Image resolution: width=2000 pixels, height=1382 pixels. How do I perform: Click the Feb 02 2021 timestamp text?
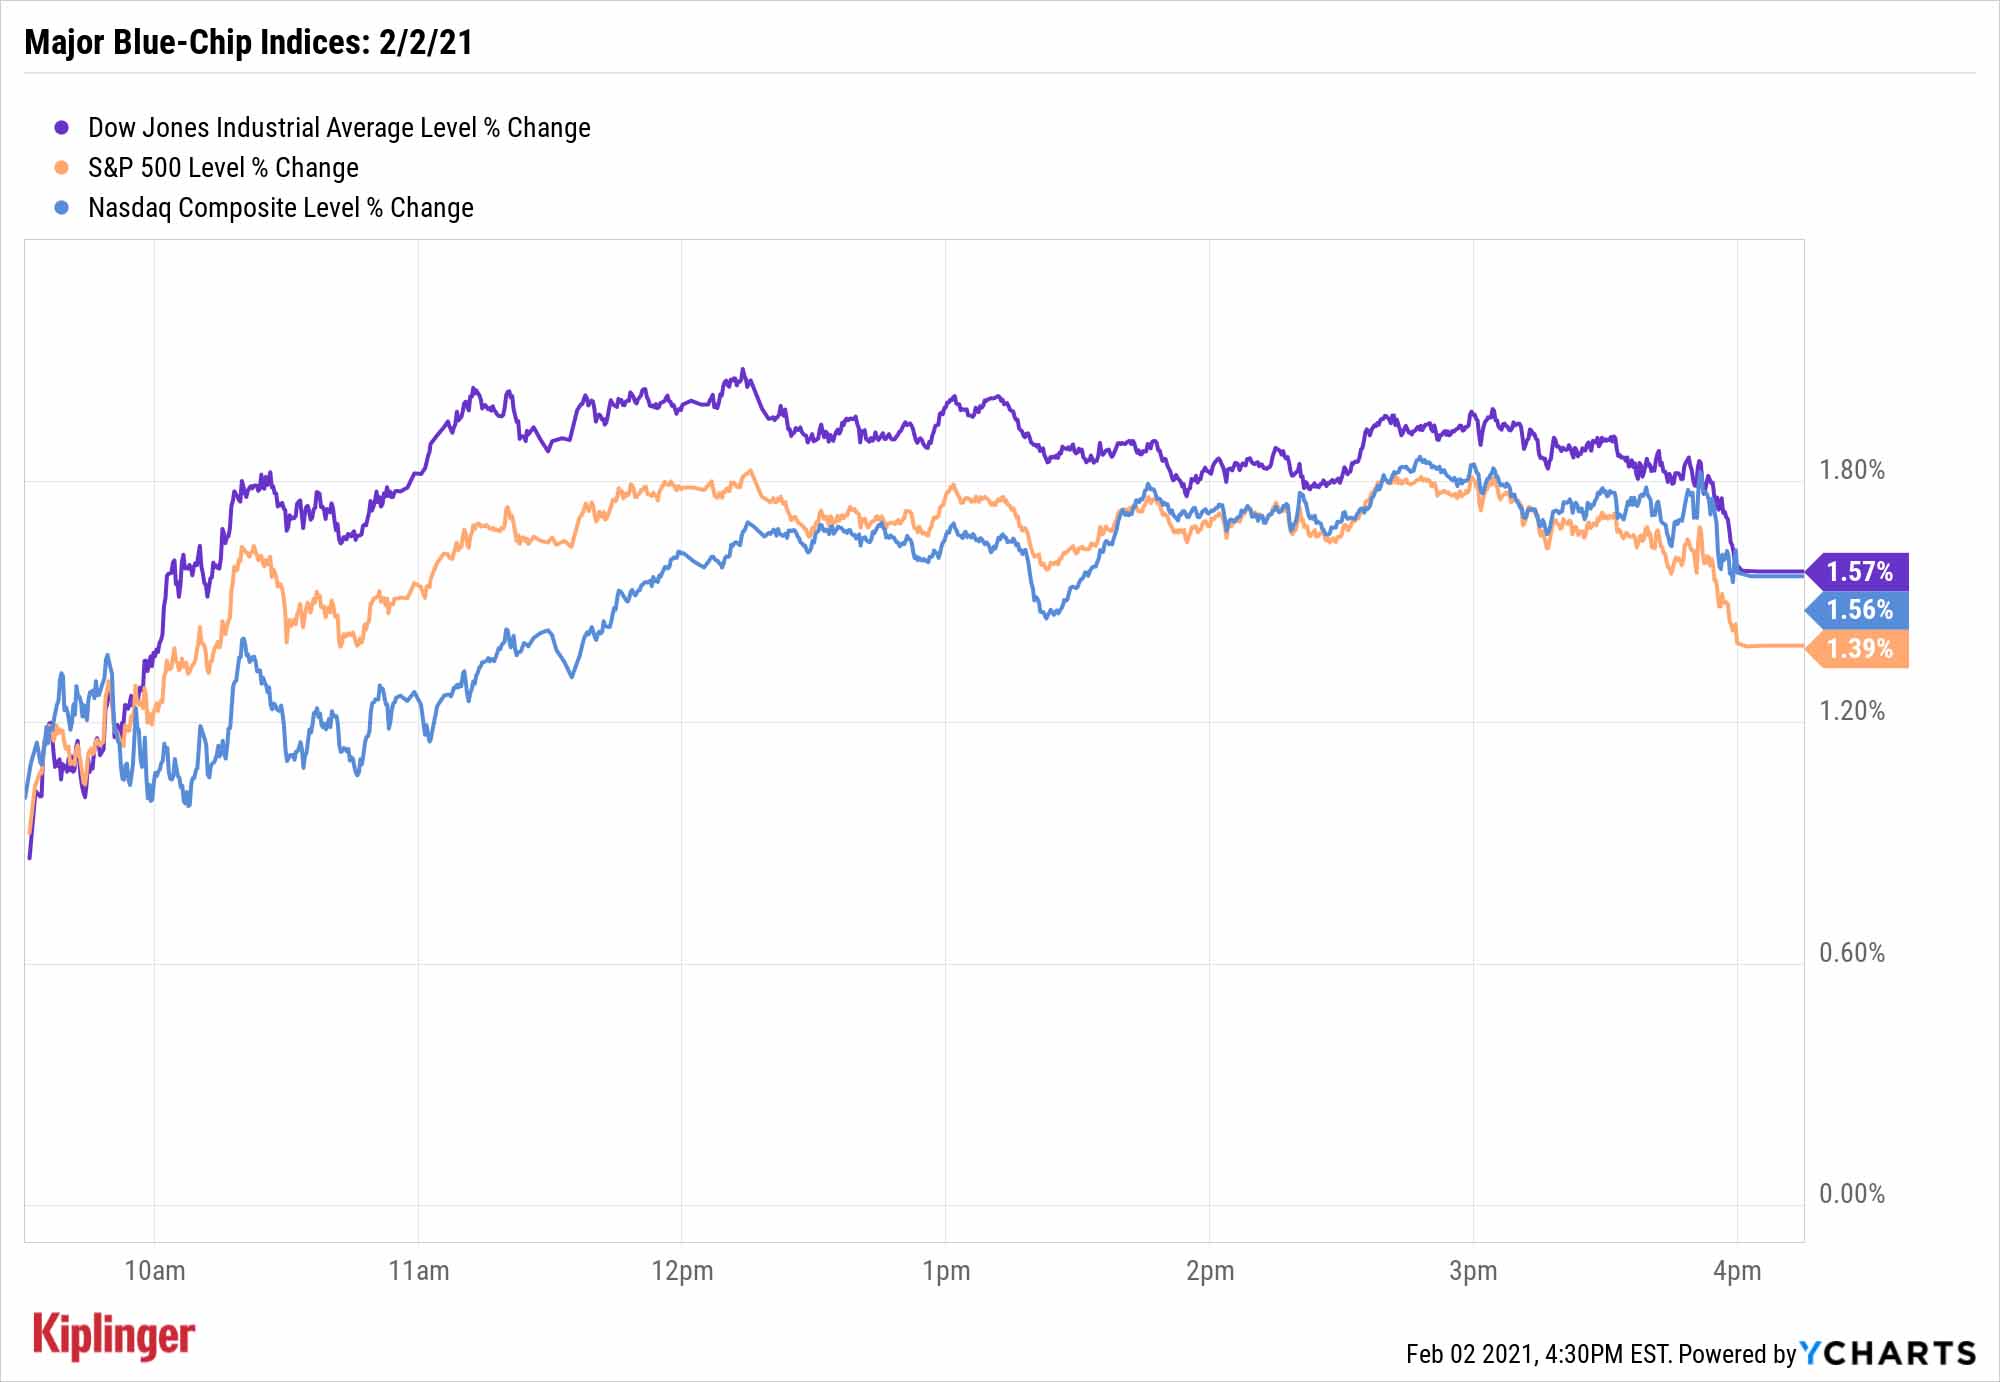click(x=1538, y=1354)
